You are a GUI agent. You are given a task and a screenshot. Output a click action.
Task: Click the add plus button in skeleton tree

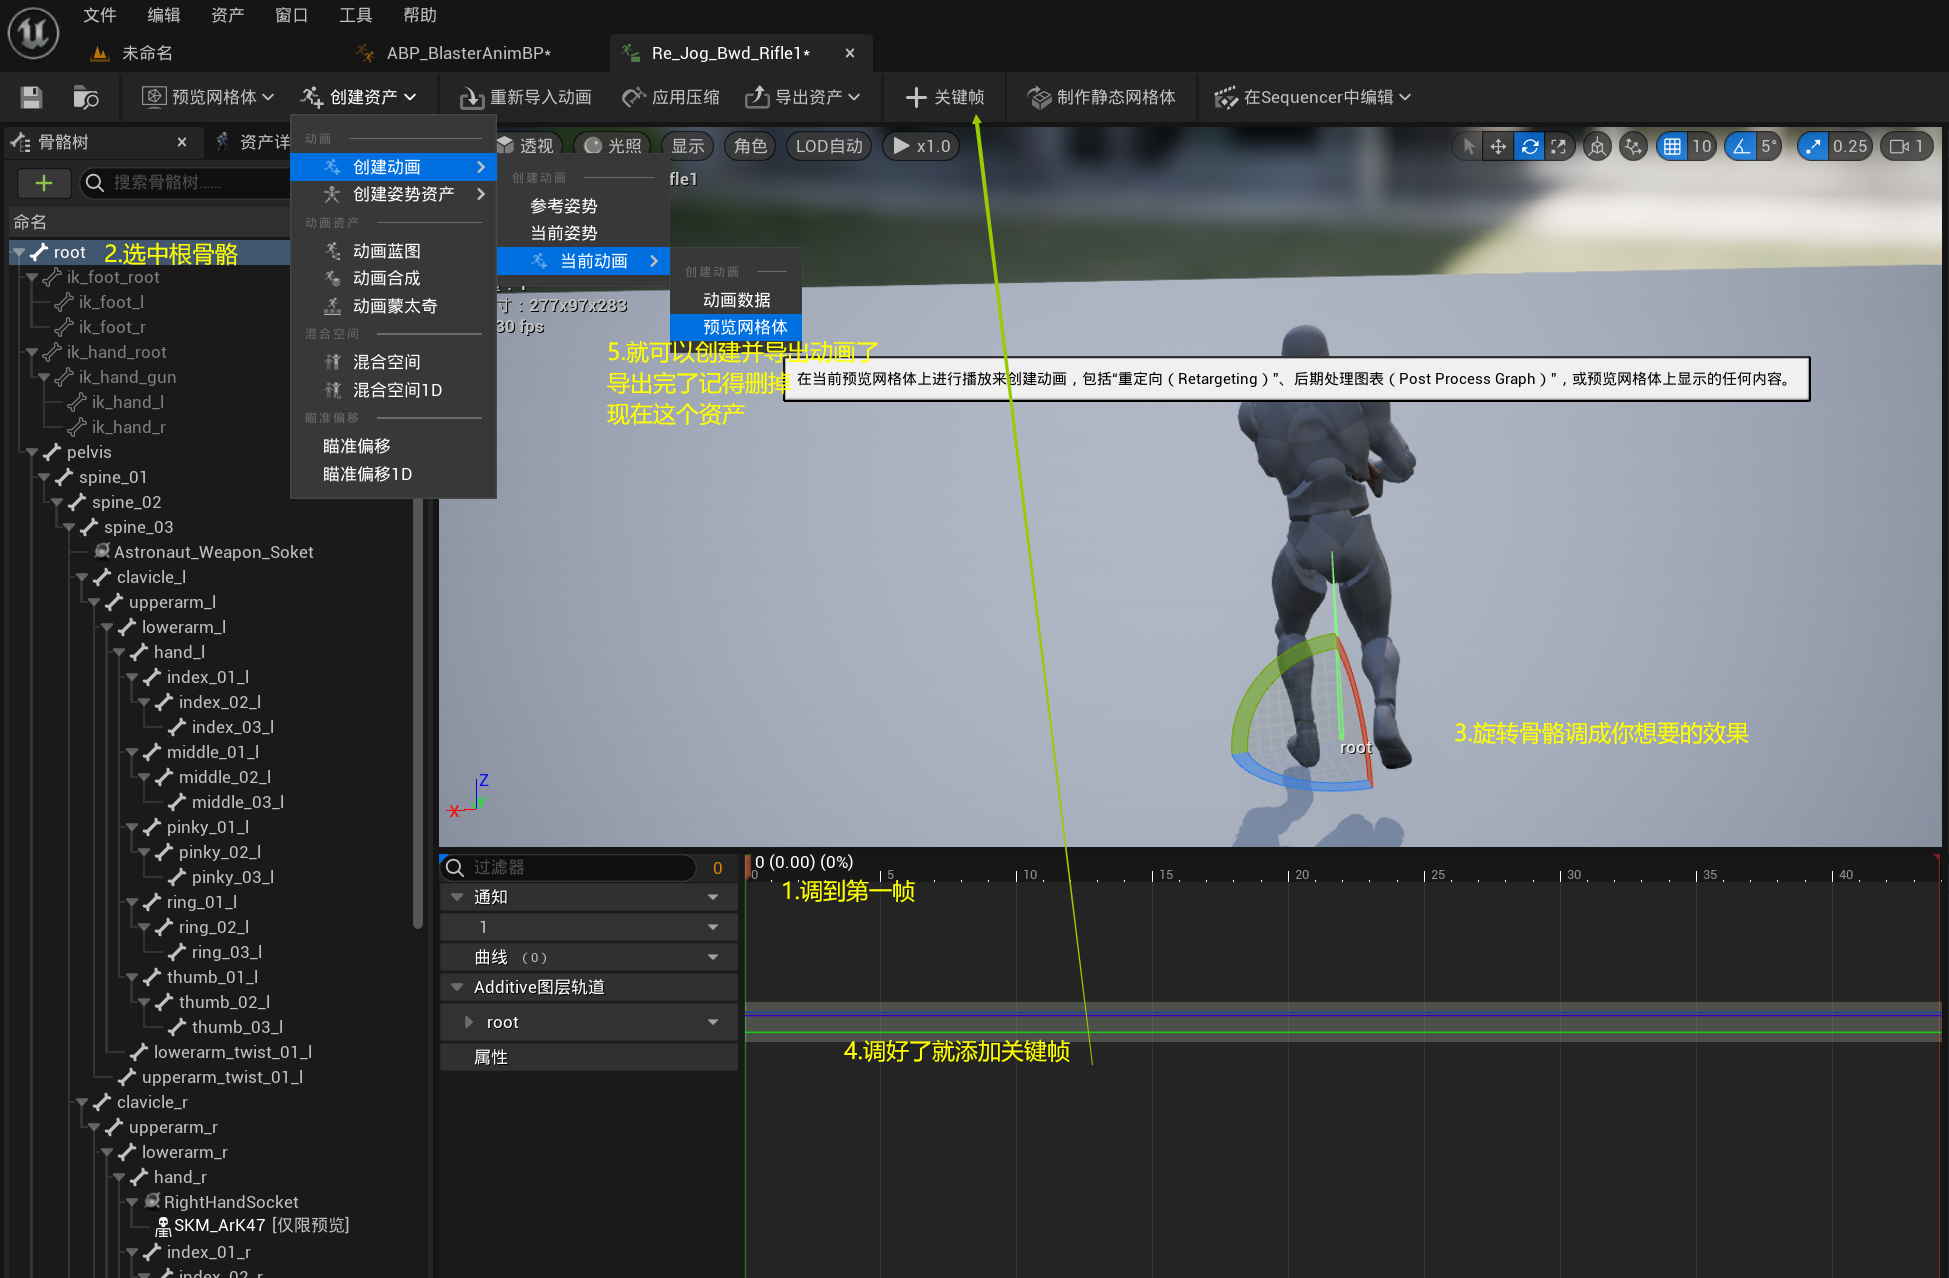pyautogui.click(x=44, y=182)
